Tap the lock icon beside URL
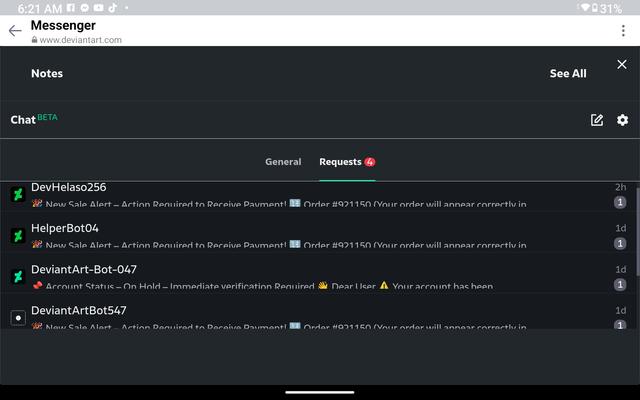640x400 pixels. pyautogui.click(x=34, y=40)
